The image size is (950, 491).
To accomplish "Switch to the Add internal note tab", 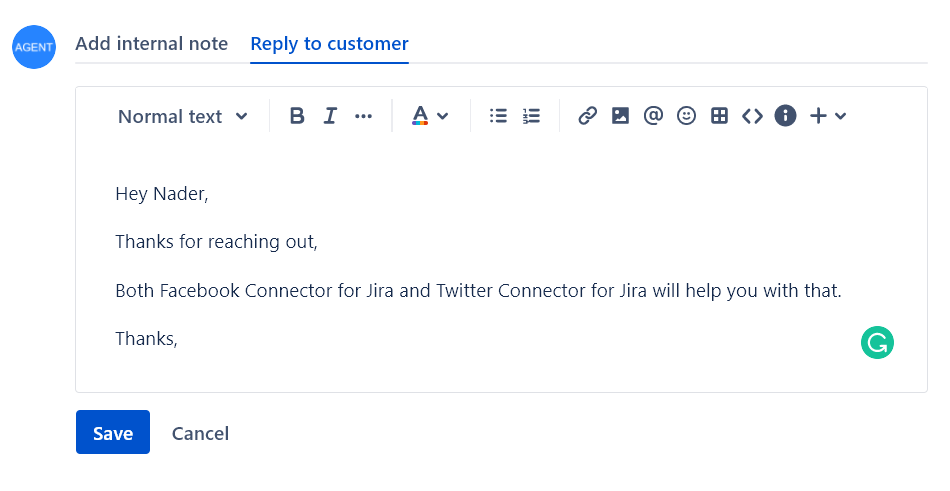I will coord(151,44).
